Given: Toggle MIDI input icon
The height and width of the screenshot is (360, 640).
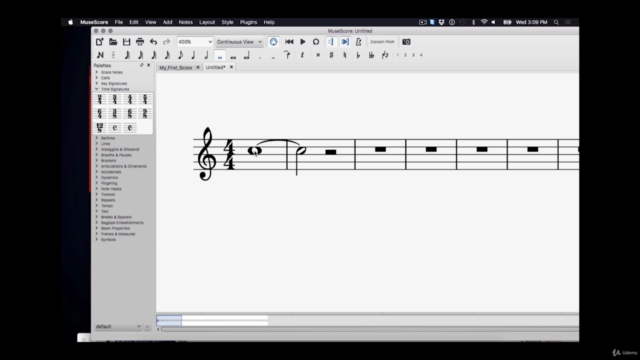Looking at the screenshot, I should (x=273, y=42).
